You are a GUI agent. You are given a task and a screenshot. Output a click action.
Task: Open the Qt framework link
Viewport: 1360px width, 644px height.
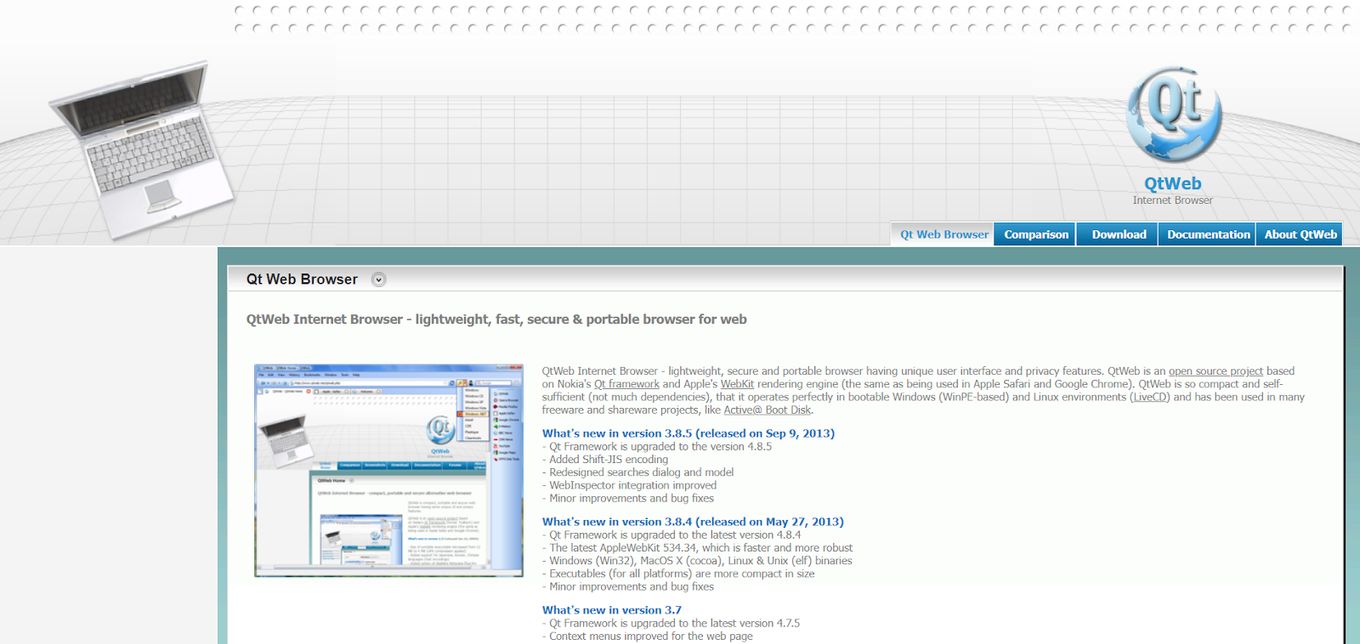pyautogui.click(x=627, y=384)
